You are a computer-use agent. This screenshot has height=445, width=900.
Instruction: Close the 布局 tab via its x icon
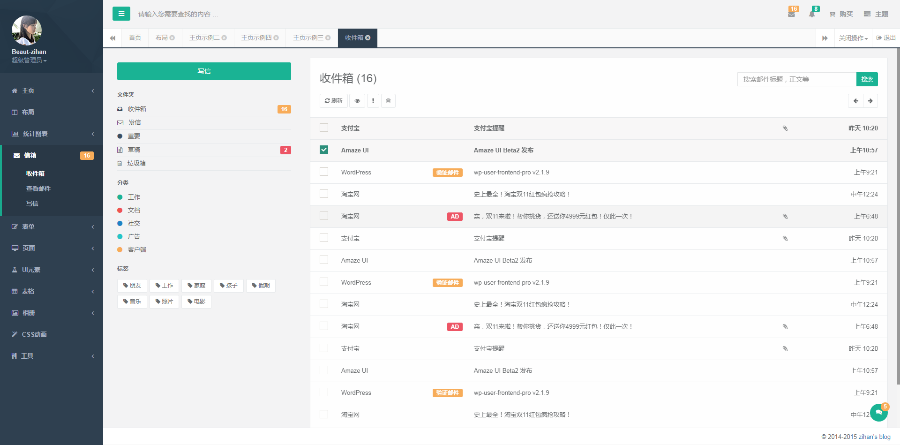pyautogui.click(x=172, y=38)
